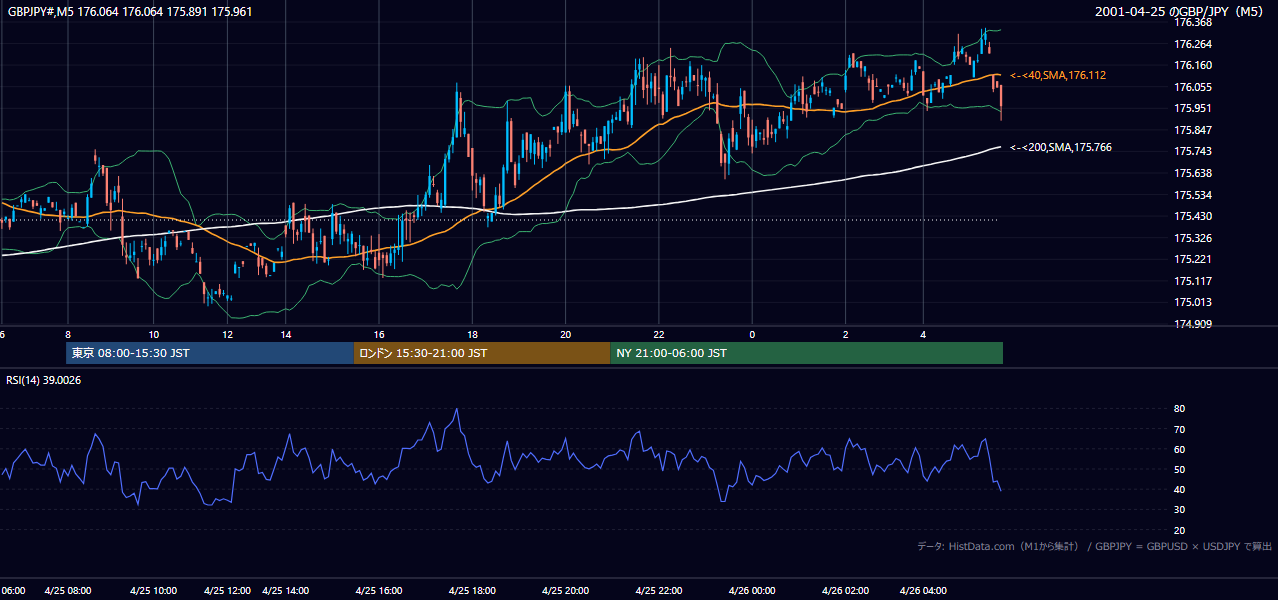1278x600 pixels.
Task: Click price axis value 176.055
Action: point(1193,87)
